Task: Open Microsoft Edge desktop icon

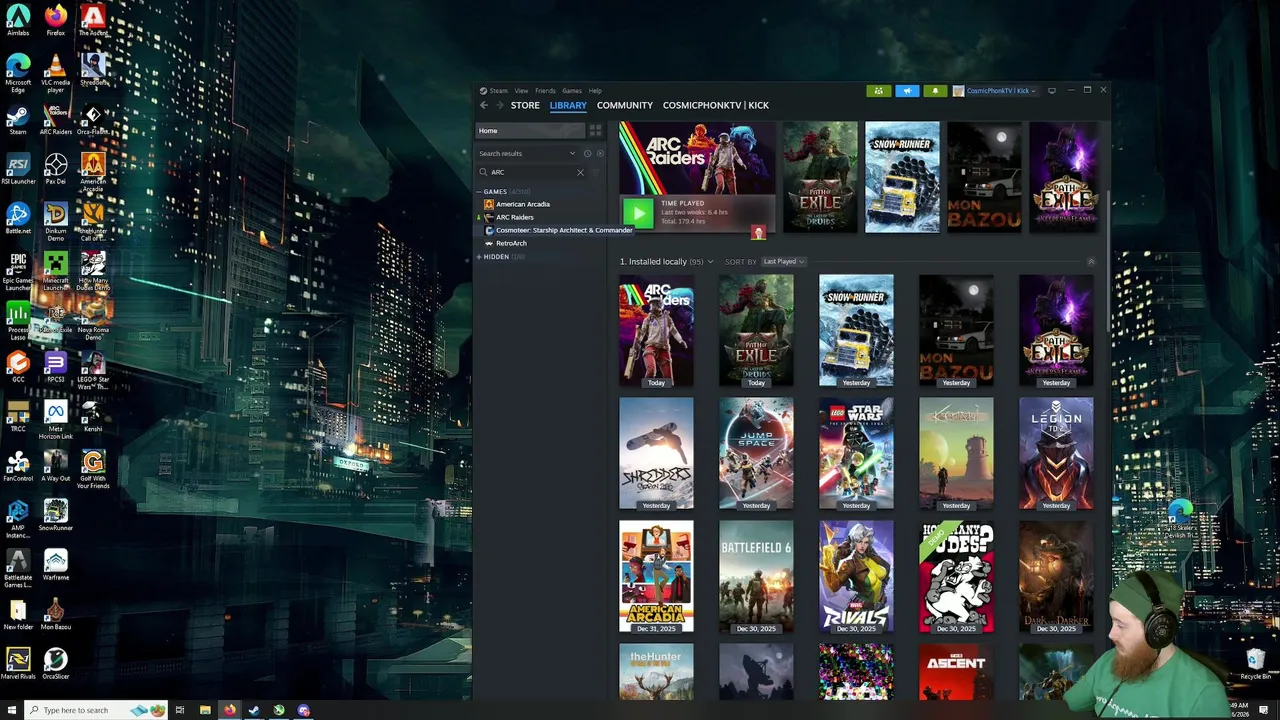Action: (x=18, y=72)
